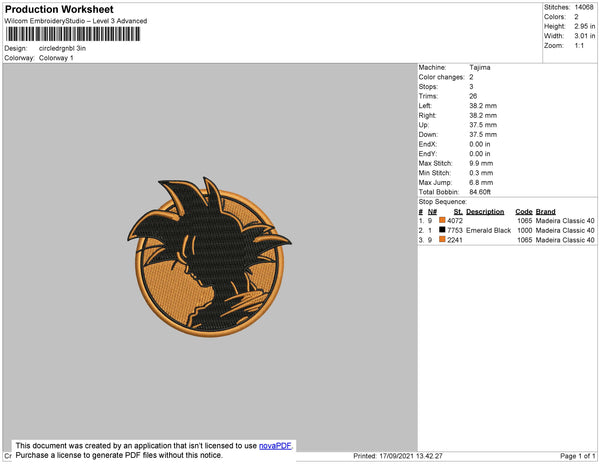Click the Goku silhouette embroidery design preview
600x464 pixels.
click(x=209, y=257)
